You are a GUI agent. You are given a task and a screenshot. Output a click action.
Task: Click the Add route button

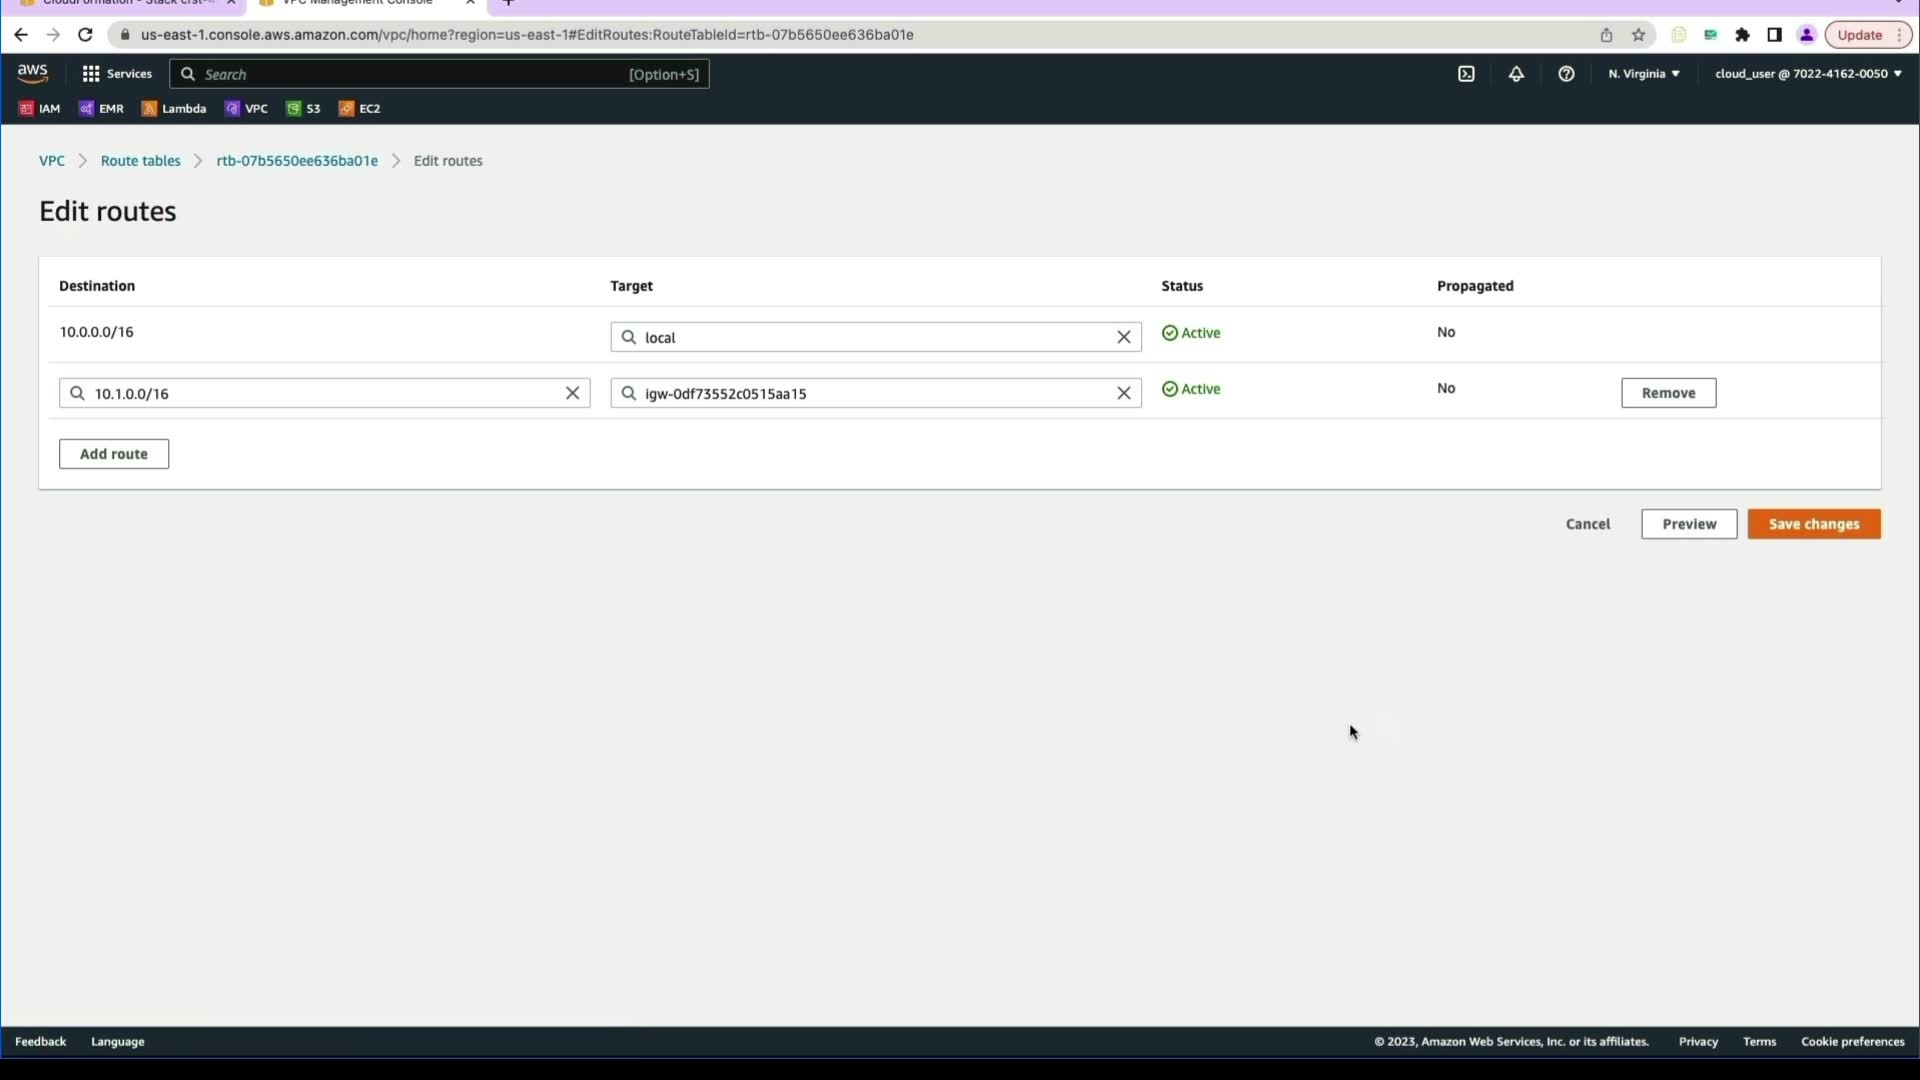click(114, 454)
